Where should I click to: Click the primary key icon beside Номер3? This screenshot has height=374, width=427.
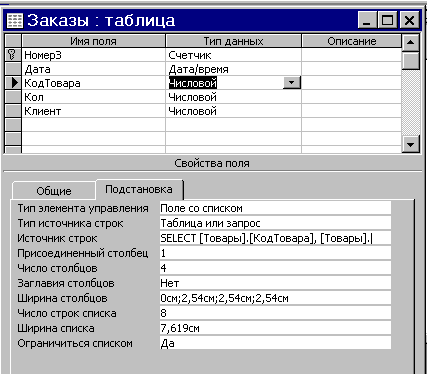point(13,55)
